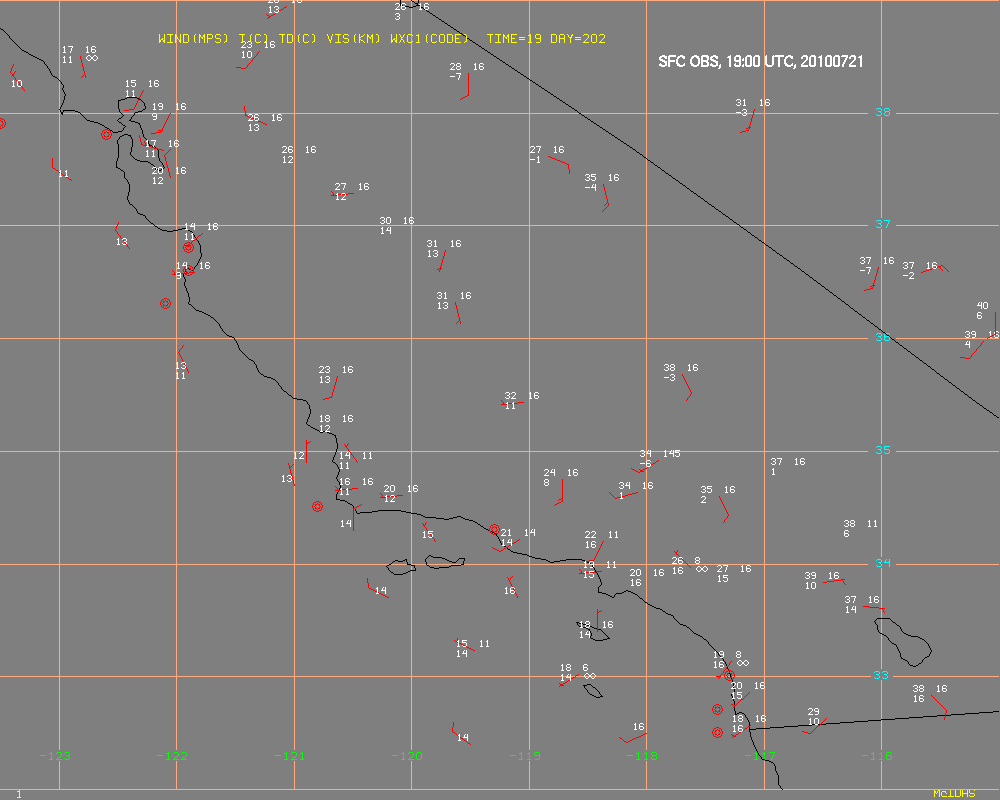The width and height of the screenshot is (1000, 800).
Task: Click the green longitude label -122
Action: click(172, 756)
